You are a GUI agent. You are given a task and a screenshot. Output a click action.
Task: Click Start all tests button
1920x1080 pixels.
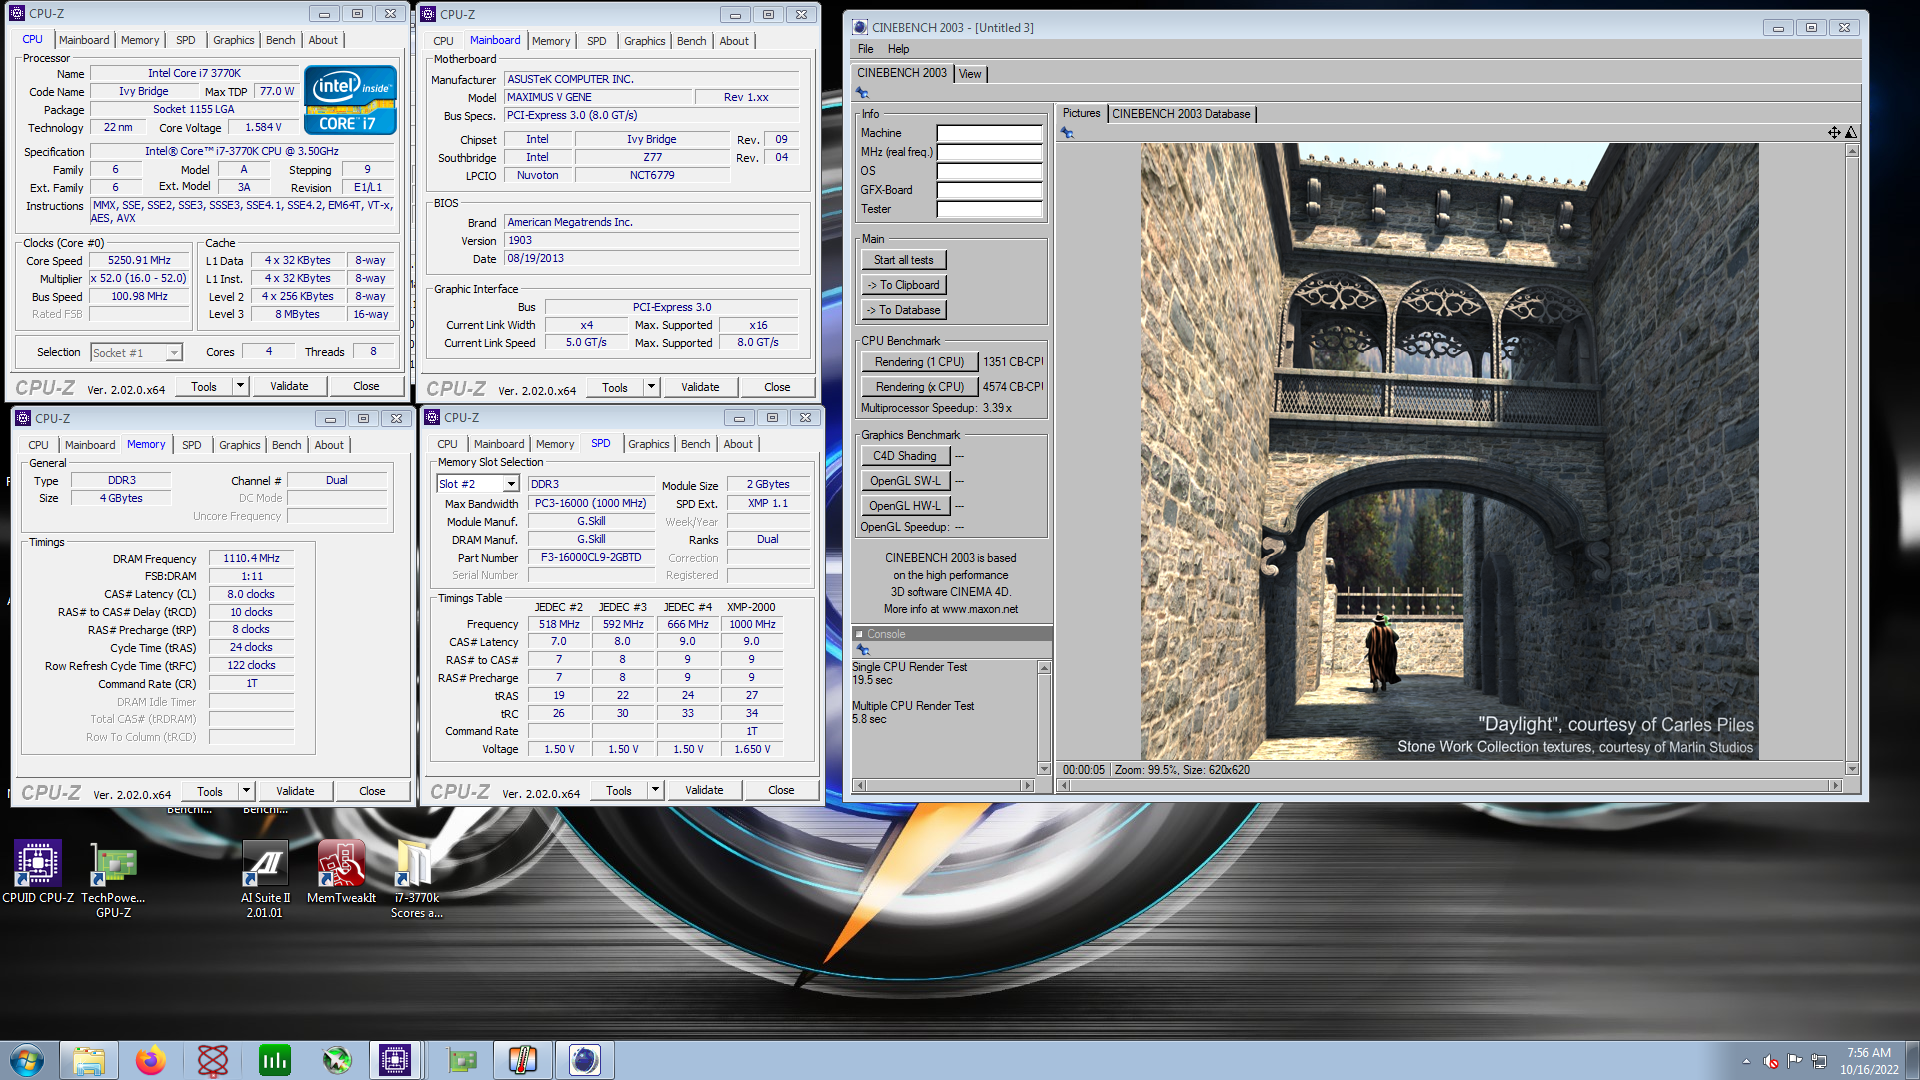tap(903, 260)
